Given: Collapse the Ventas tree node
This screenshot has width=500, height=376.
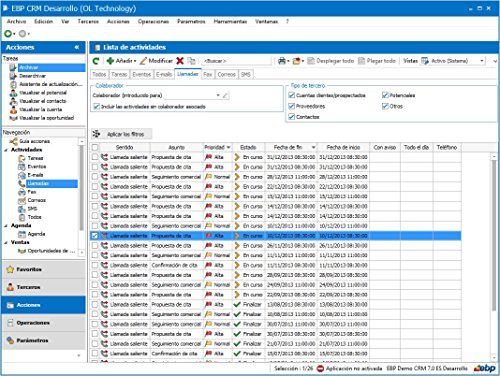Looking at the screenshot, I should [x=6, y=242].
